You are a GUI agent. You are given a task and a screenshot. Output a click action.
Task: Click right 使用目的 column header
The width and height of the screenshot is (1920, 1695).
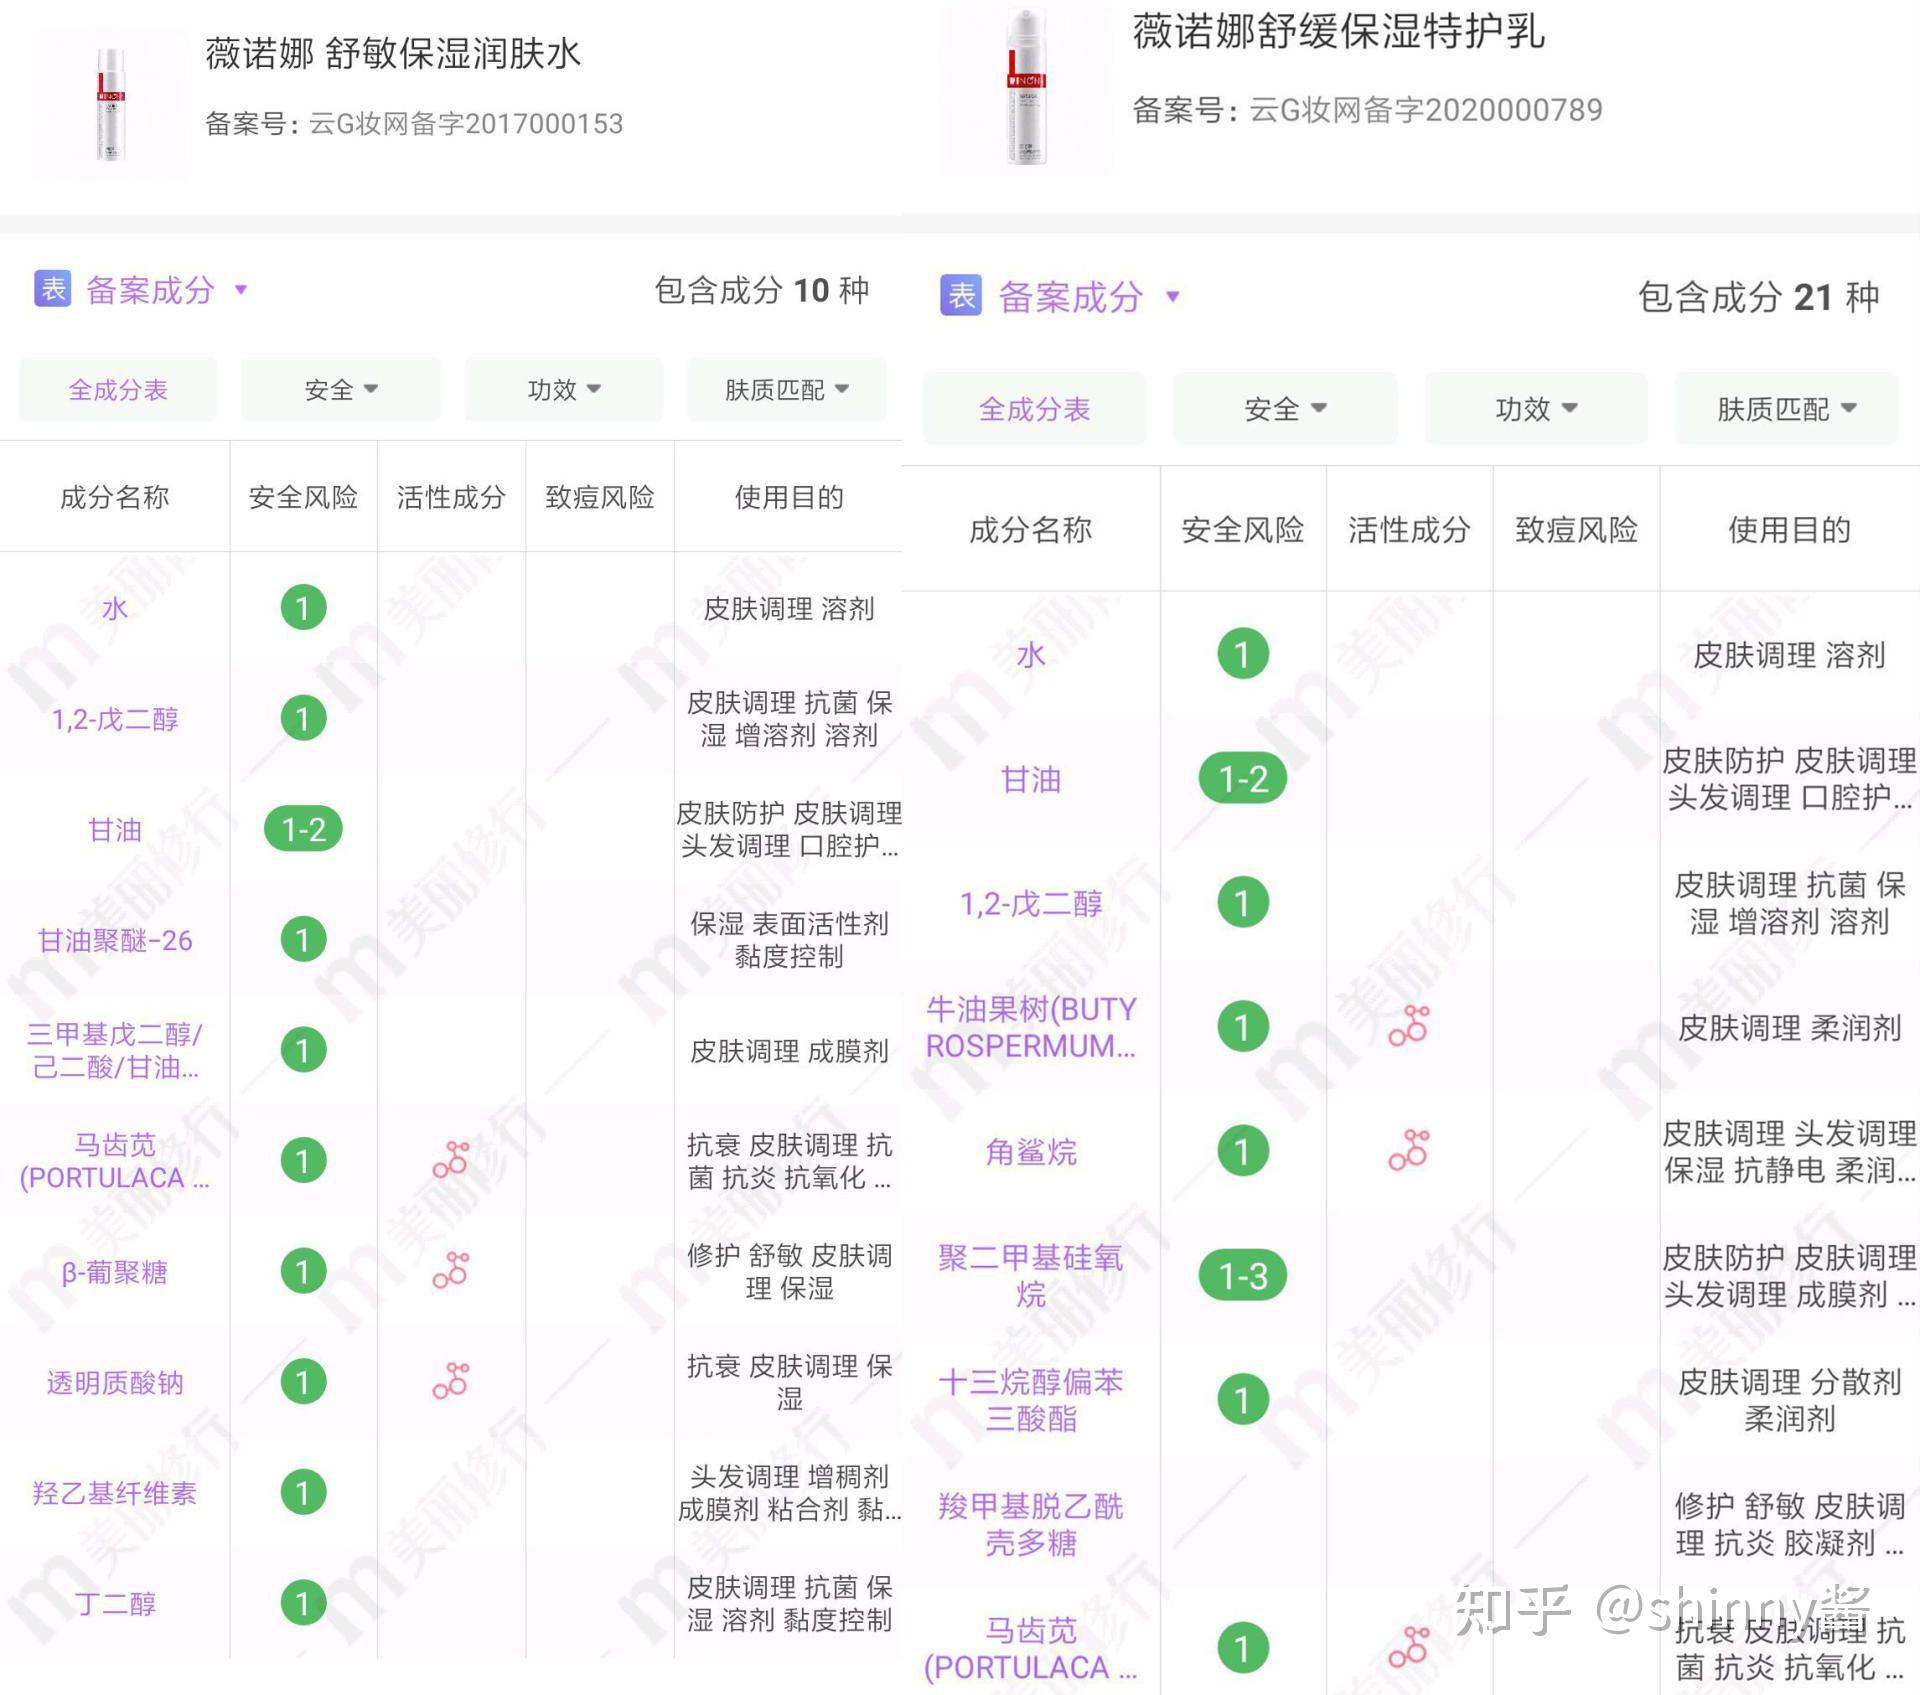(x=1789, y=529)
